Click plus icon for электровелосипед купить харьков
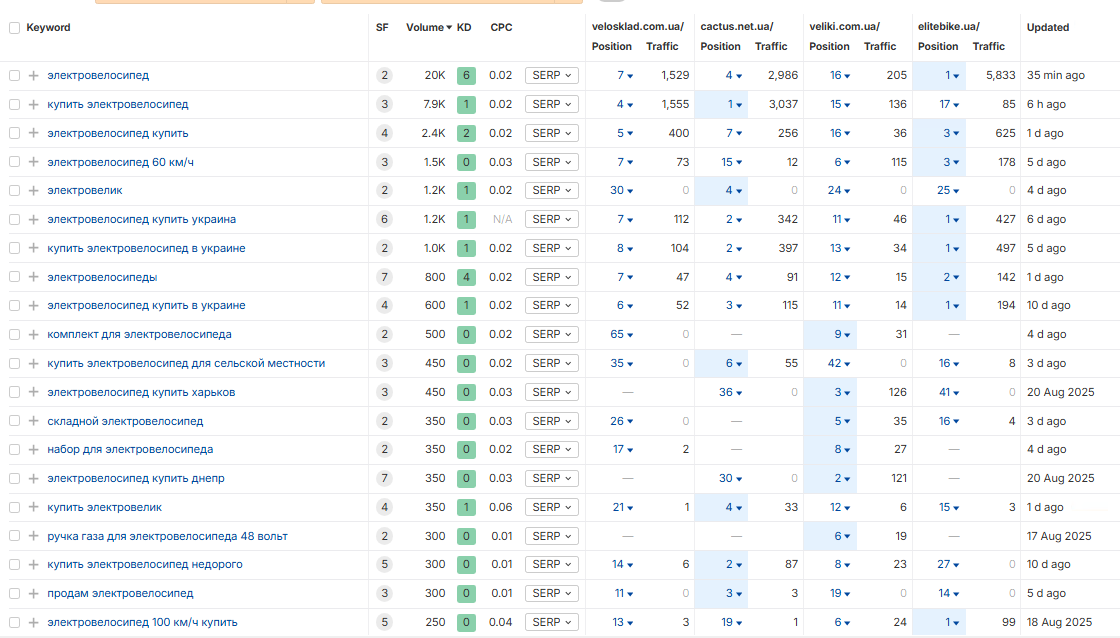This screenshot has height=638, width=1120. click(34, 392)
